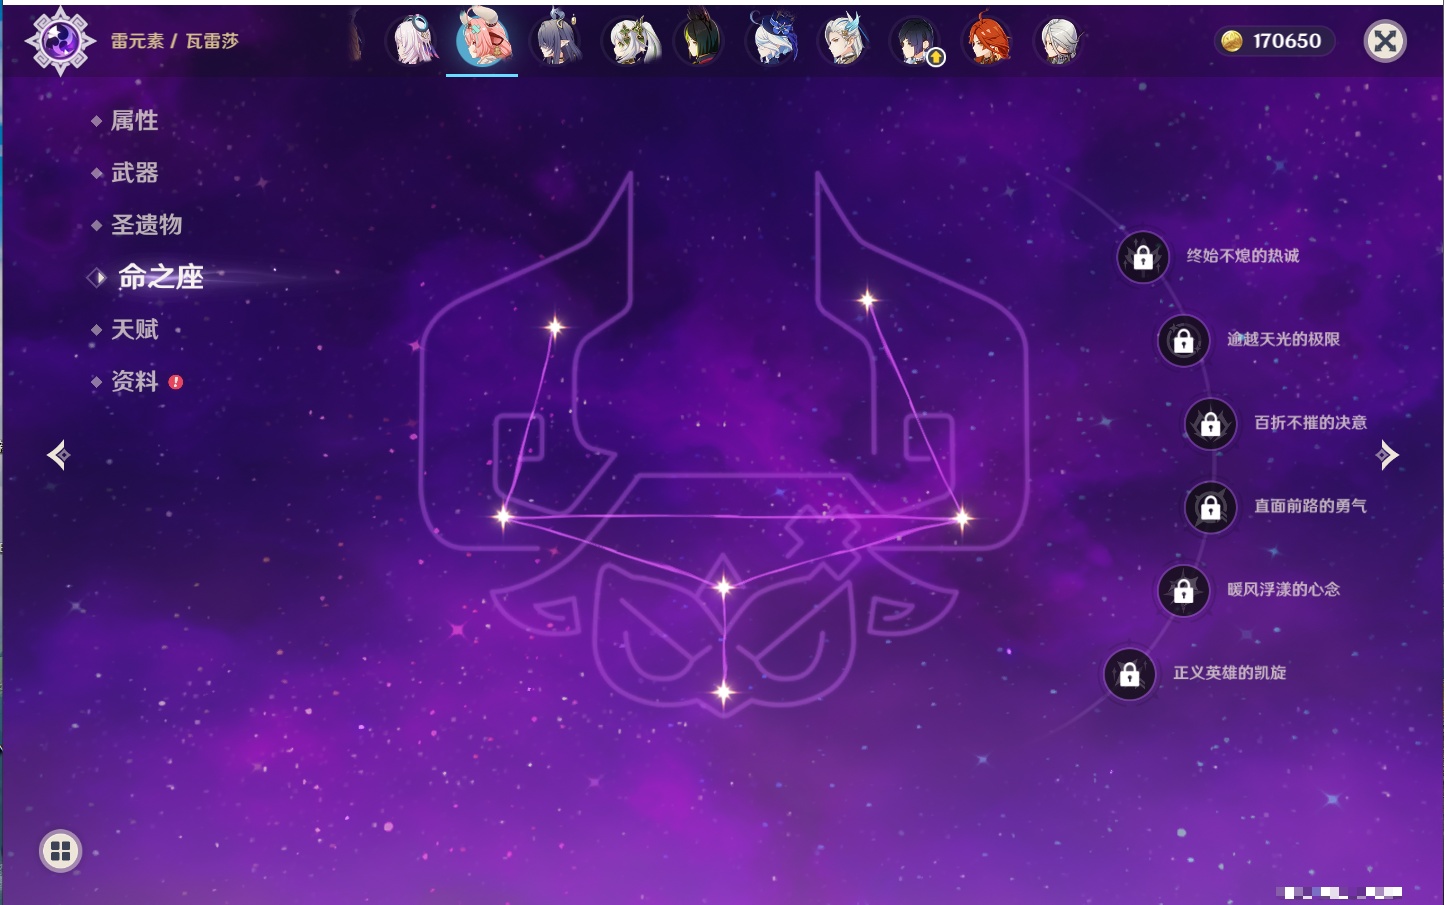The height and width of the screenshot is (905, 1444).
Task: Open the 武器 weapon page
Action: 134,173
